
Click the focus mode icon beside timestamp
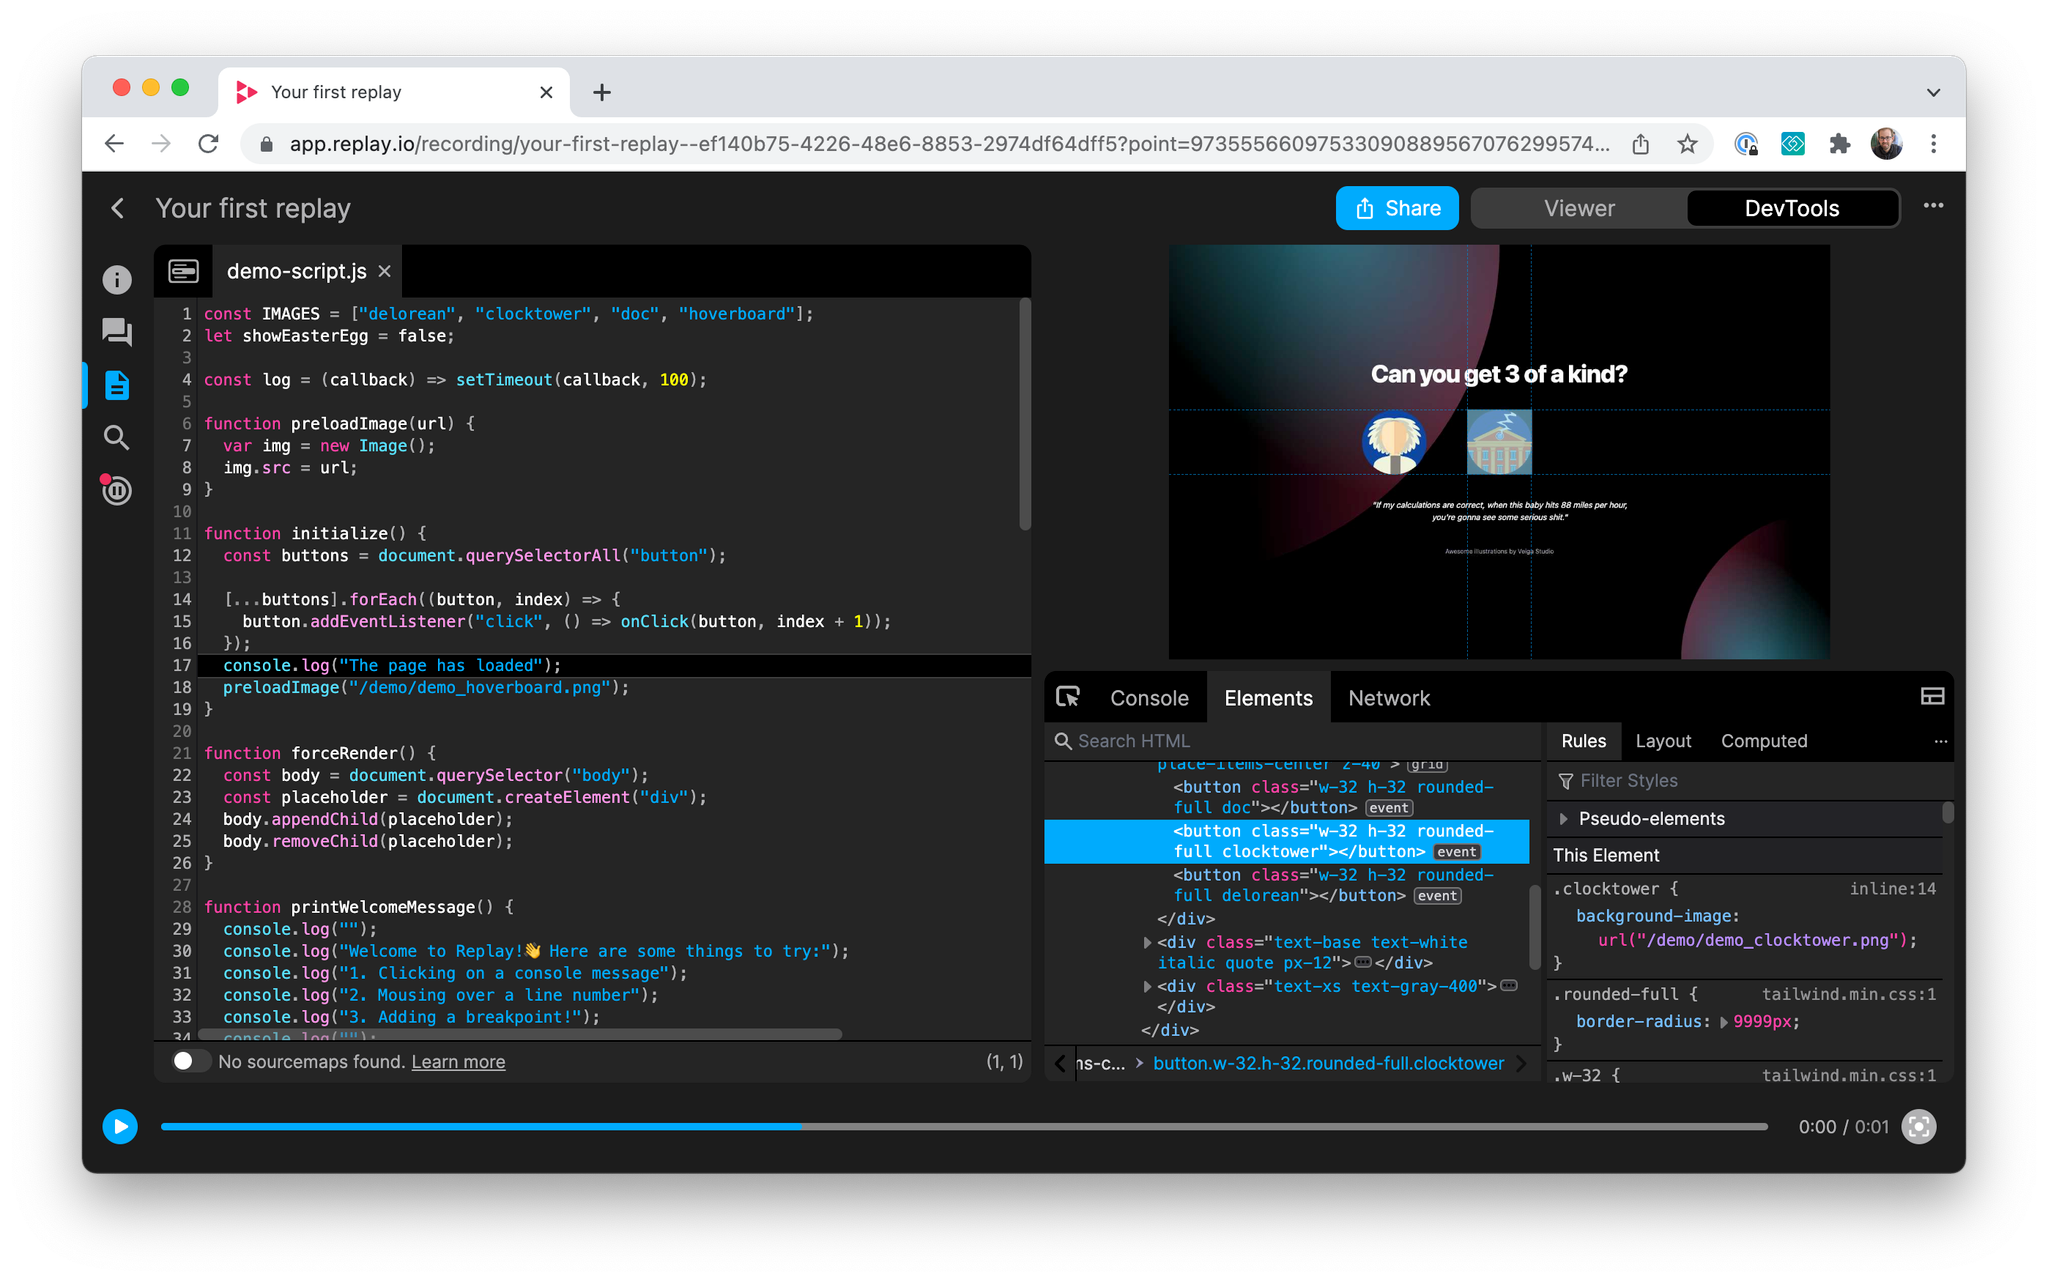pyautogui.click(x=1918, y=1127)
